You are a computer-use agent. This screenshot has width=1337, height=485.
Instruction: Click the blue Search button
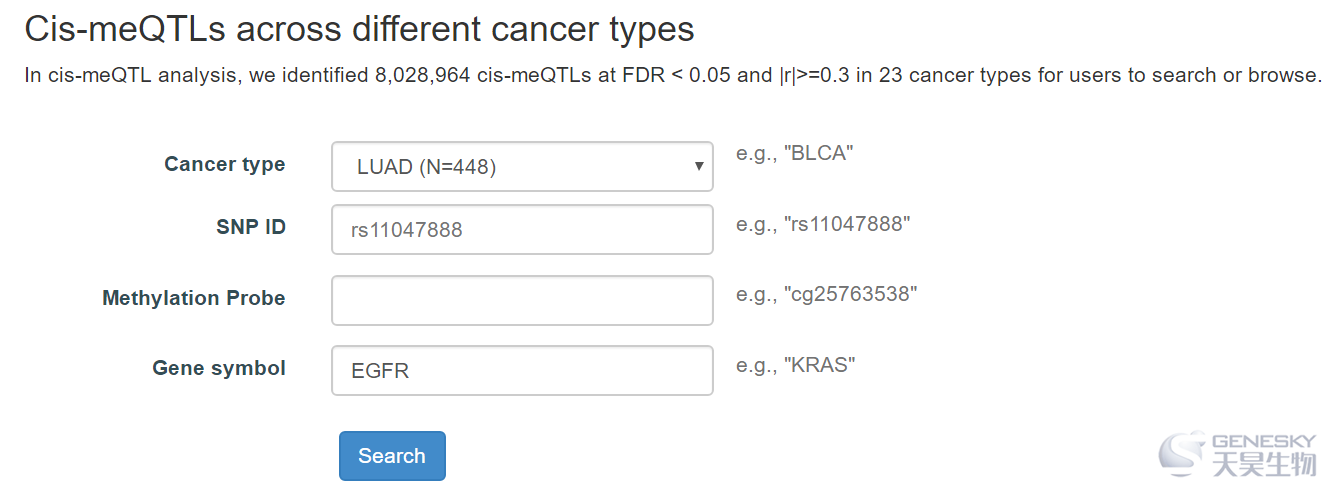(392, 456)
